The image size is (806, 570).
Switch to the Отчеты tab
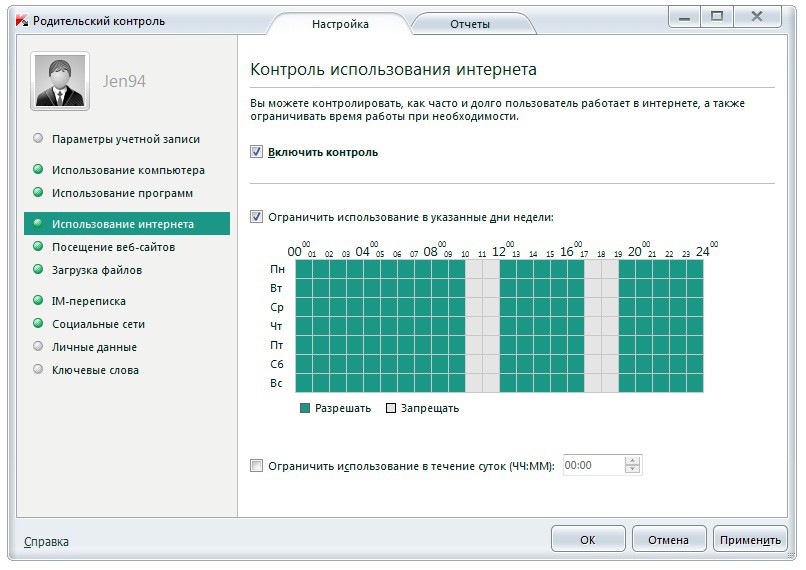[x=469, y=24]
